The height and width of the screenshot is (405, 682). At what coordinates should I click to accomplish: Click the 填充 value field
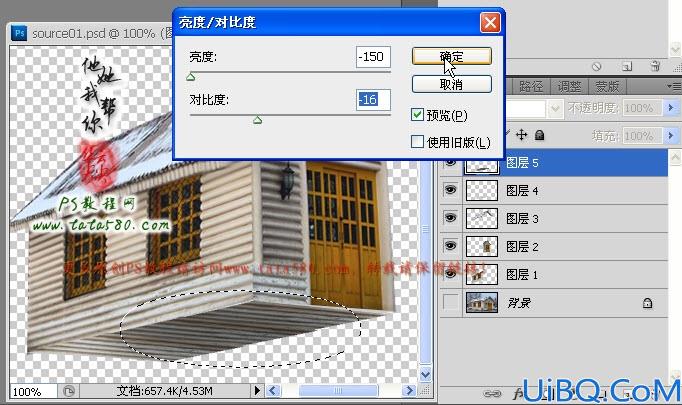[x=642, y=136]
